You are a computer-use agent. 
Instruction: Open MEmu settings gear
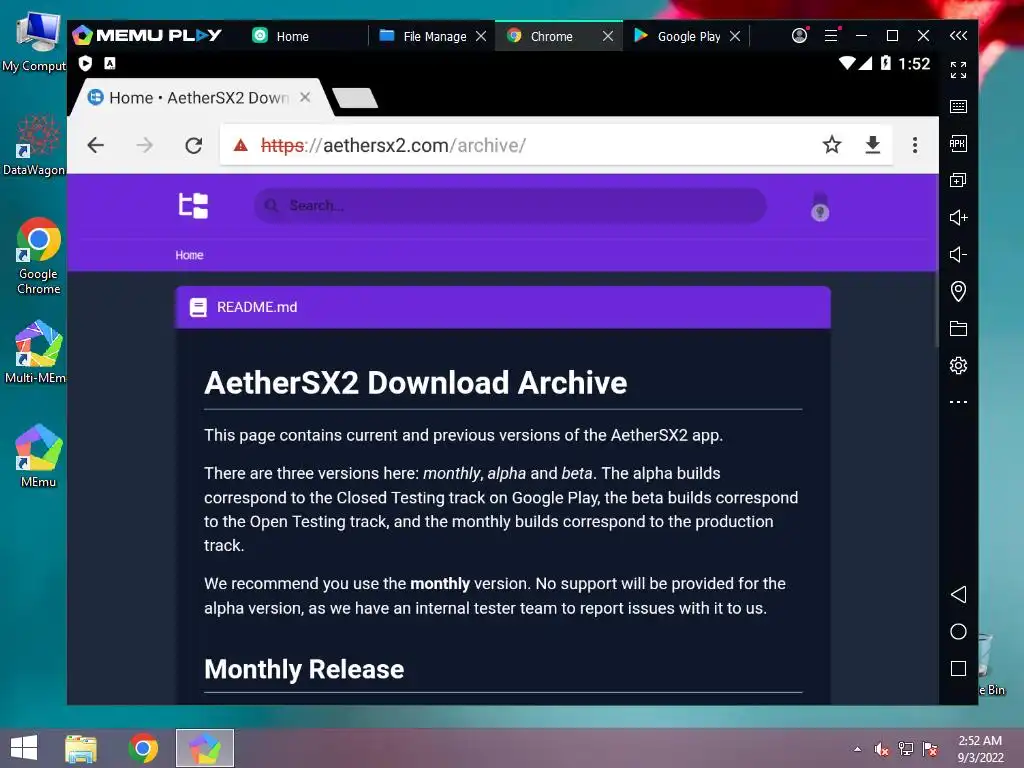click(958, 365)
